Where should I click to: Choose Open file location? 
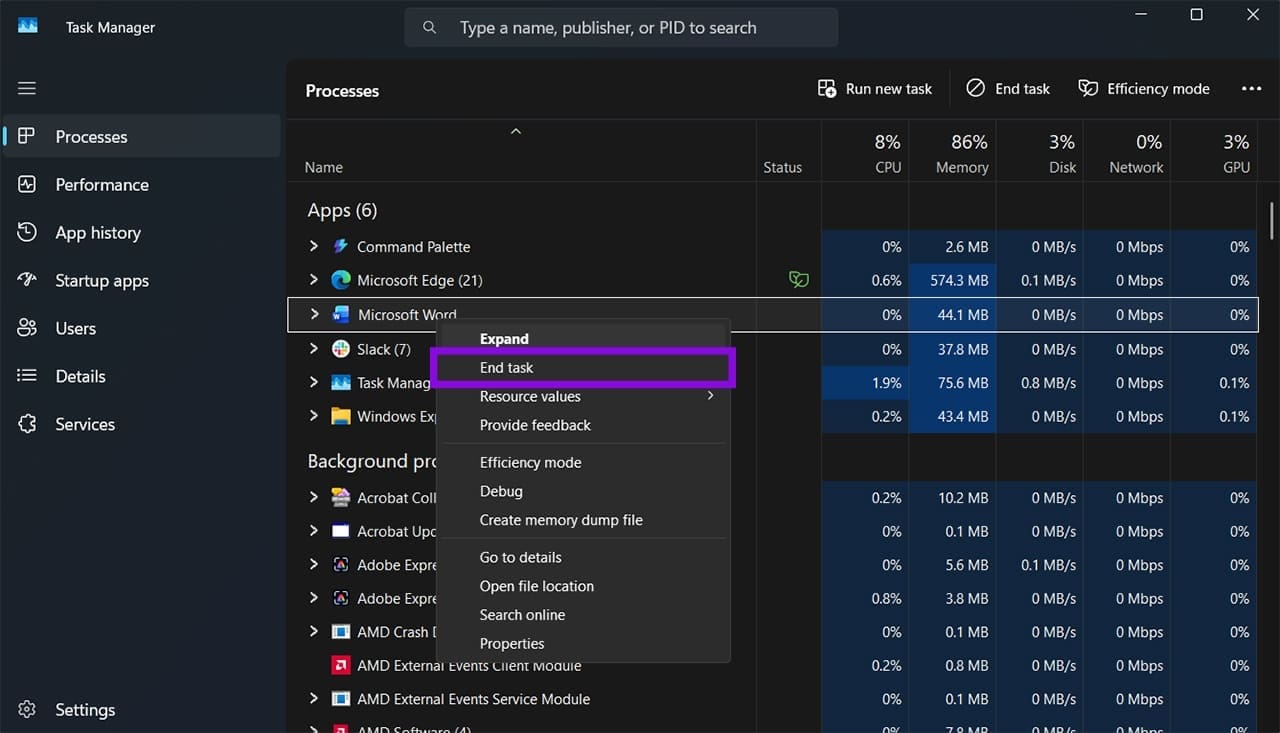coord(583,586)
